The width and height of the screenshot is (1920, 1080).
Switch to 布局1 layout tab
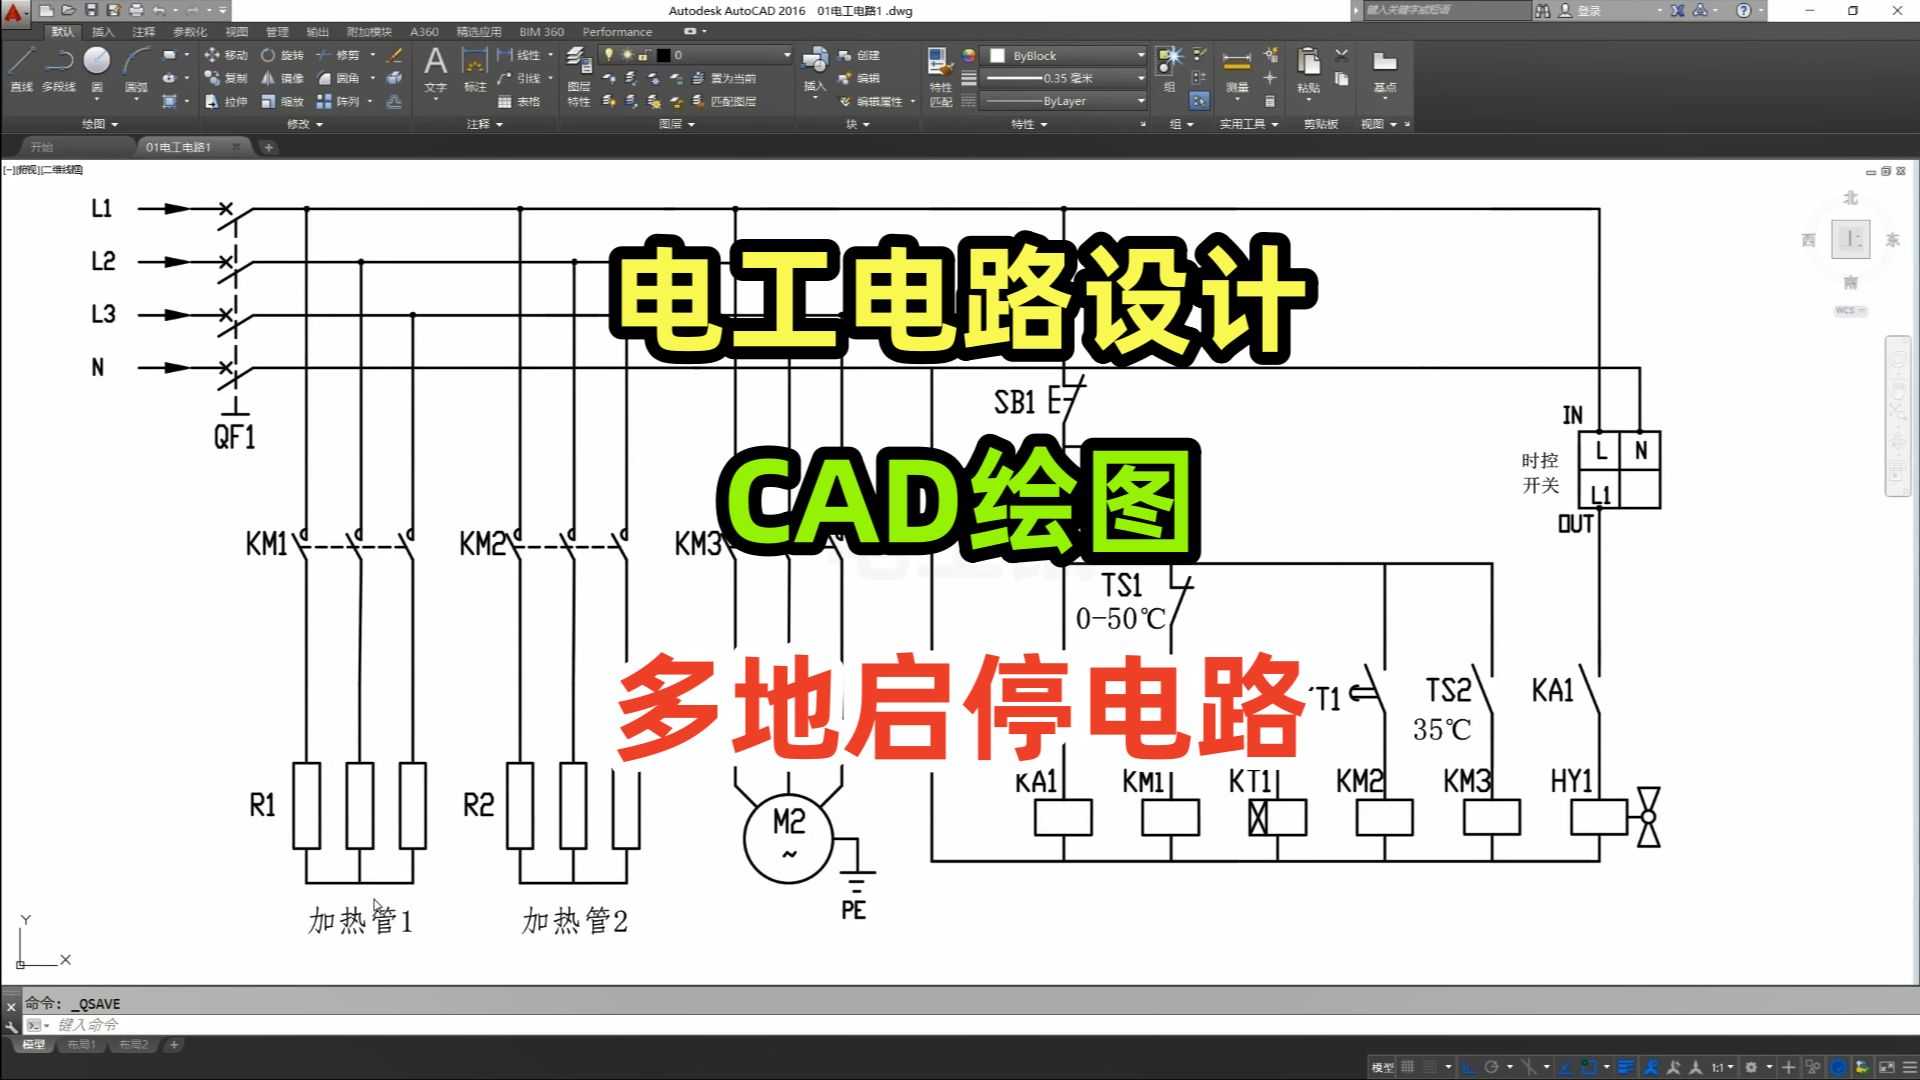tap(82, 1044)
